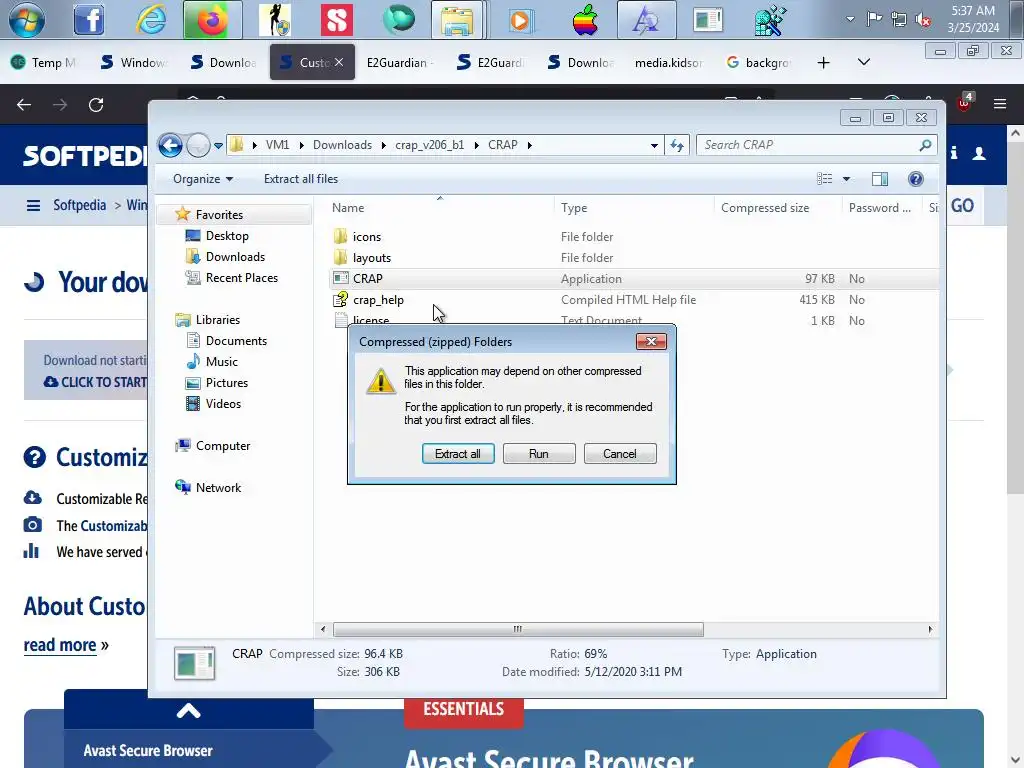
Task: Select Recent Places in Favorites
Action: (242, 278)
